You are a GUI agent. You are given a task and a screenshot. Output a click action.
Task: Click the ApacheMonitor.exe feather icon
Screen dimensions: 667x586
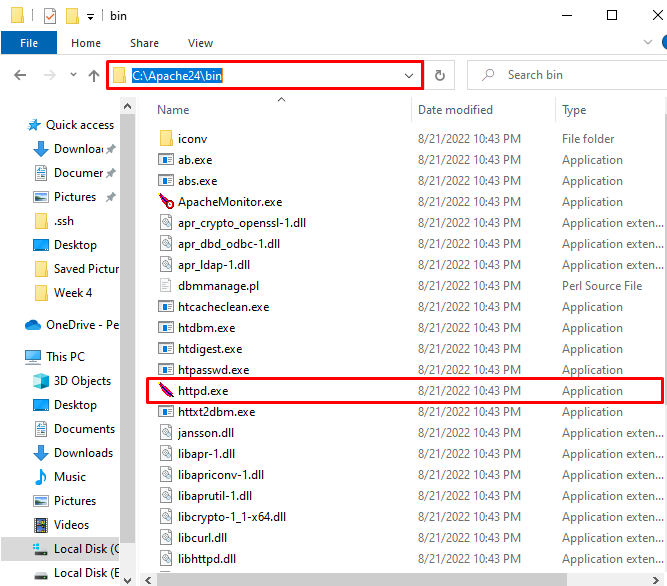point(166,202)
